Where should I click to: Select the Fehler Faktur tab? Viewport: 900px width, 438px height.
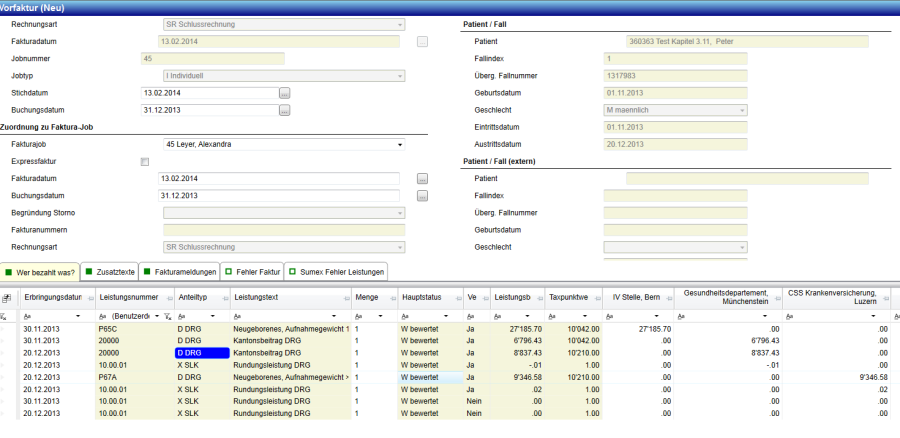pos(254,271)
